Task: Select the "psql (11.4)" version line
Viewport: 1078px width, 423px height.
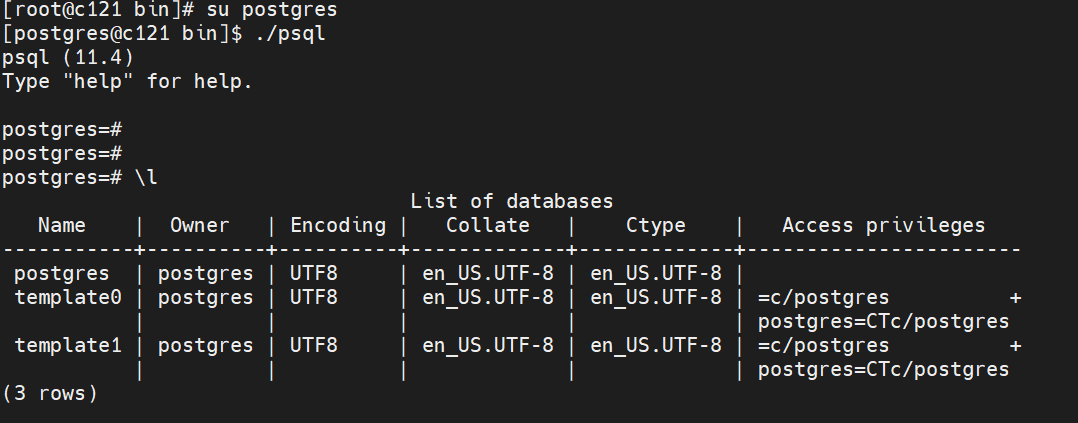Action: pyautogui.click(x=67, y=58)
